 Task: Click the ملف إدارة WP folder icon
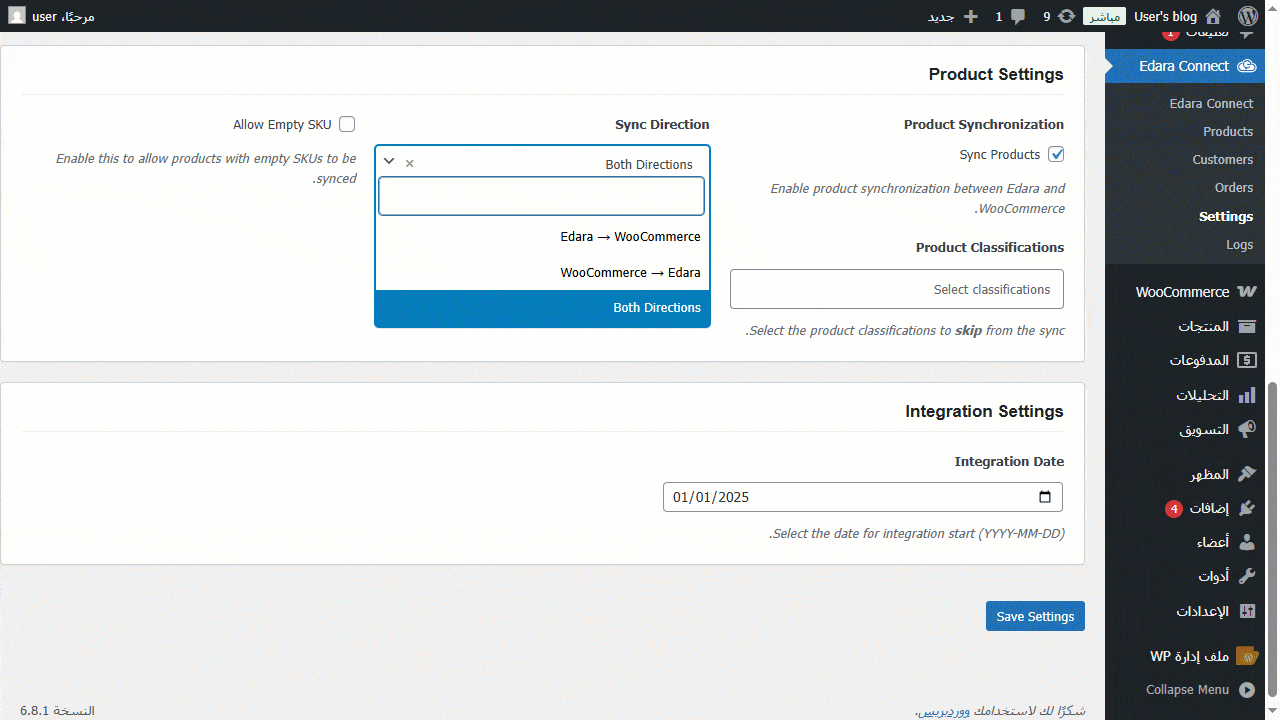[x=1246, y=656]
